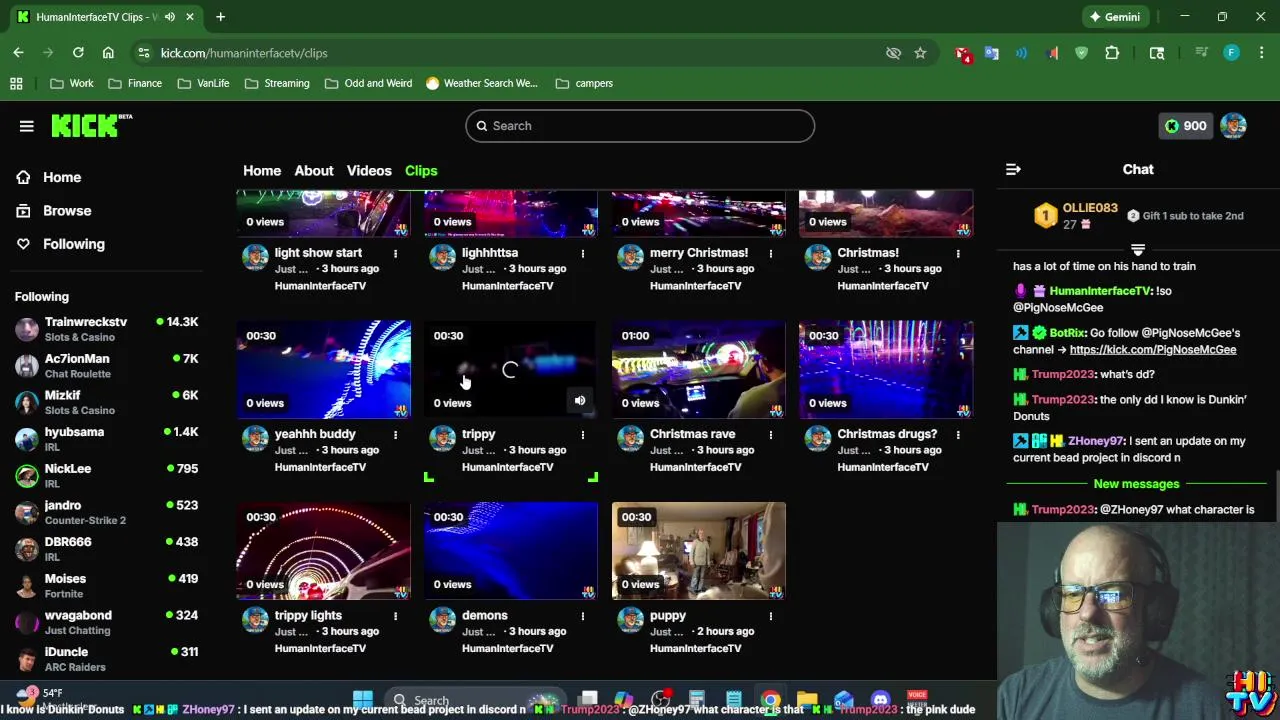The width and height of the screenshot is (1280, 720).
Task: Unmute the trippy clip preview
Action: point(580,400)
